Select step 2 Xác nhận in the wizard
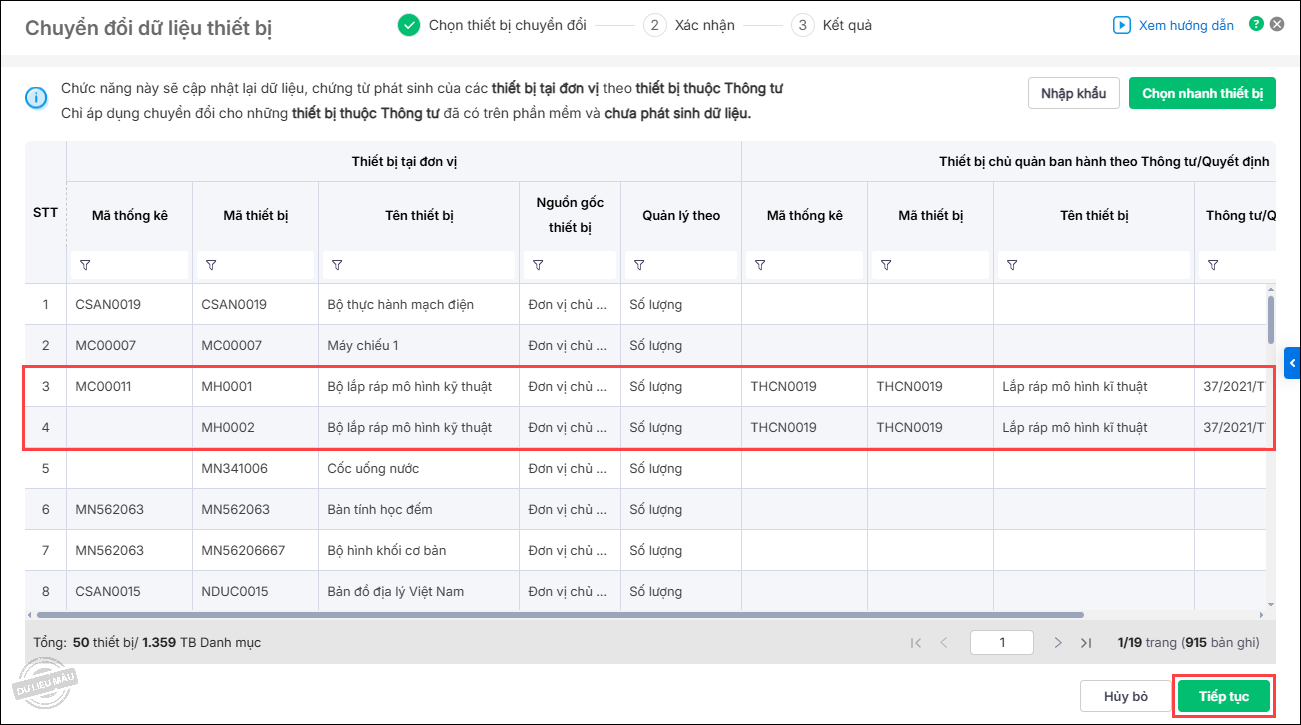The width and height of the screenshot is (1301, 725). (689, 25)
